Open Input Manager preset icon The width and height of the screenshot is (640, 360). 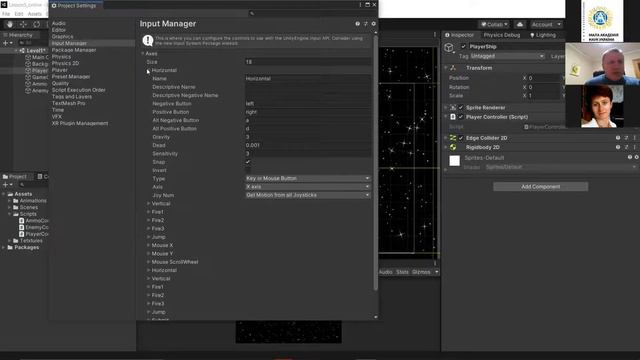(x=366, y=24)
